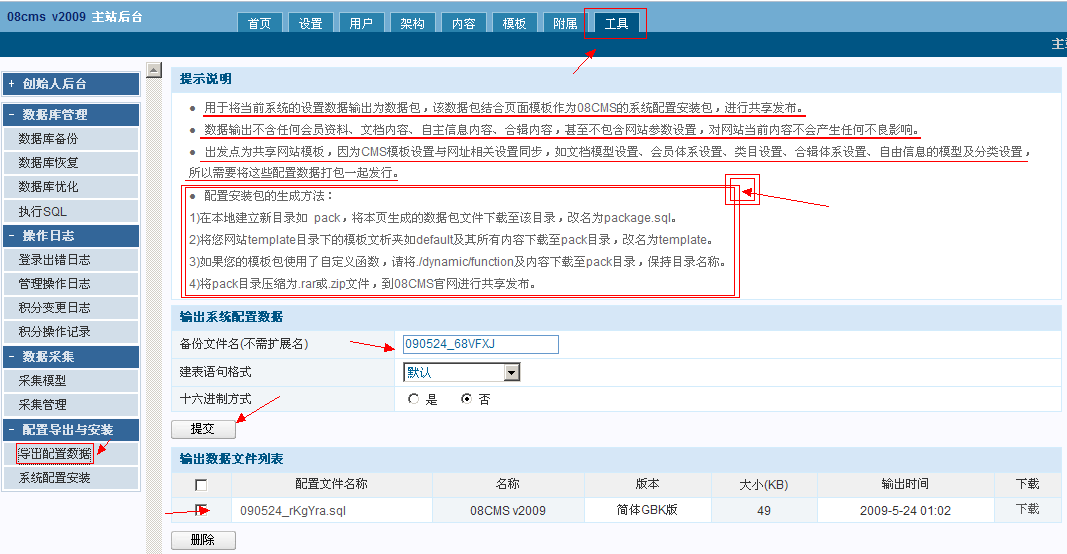Open 采集管理 in the sidebar
Screen dimensions: 1067x554
71,404
